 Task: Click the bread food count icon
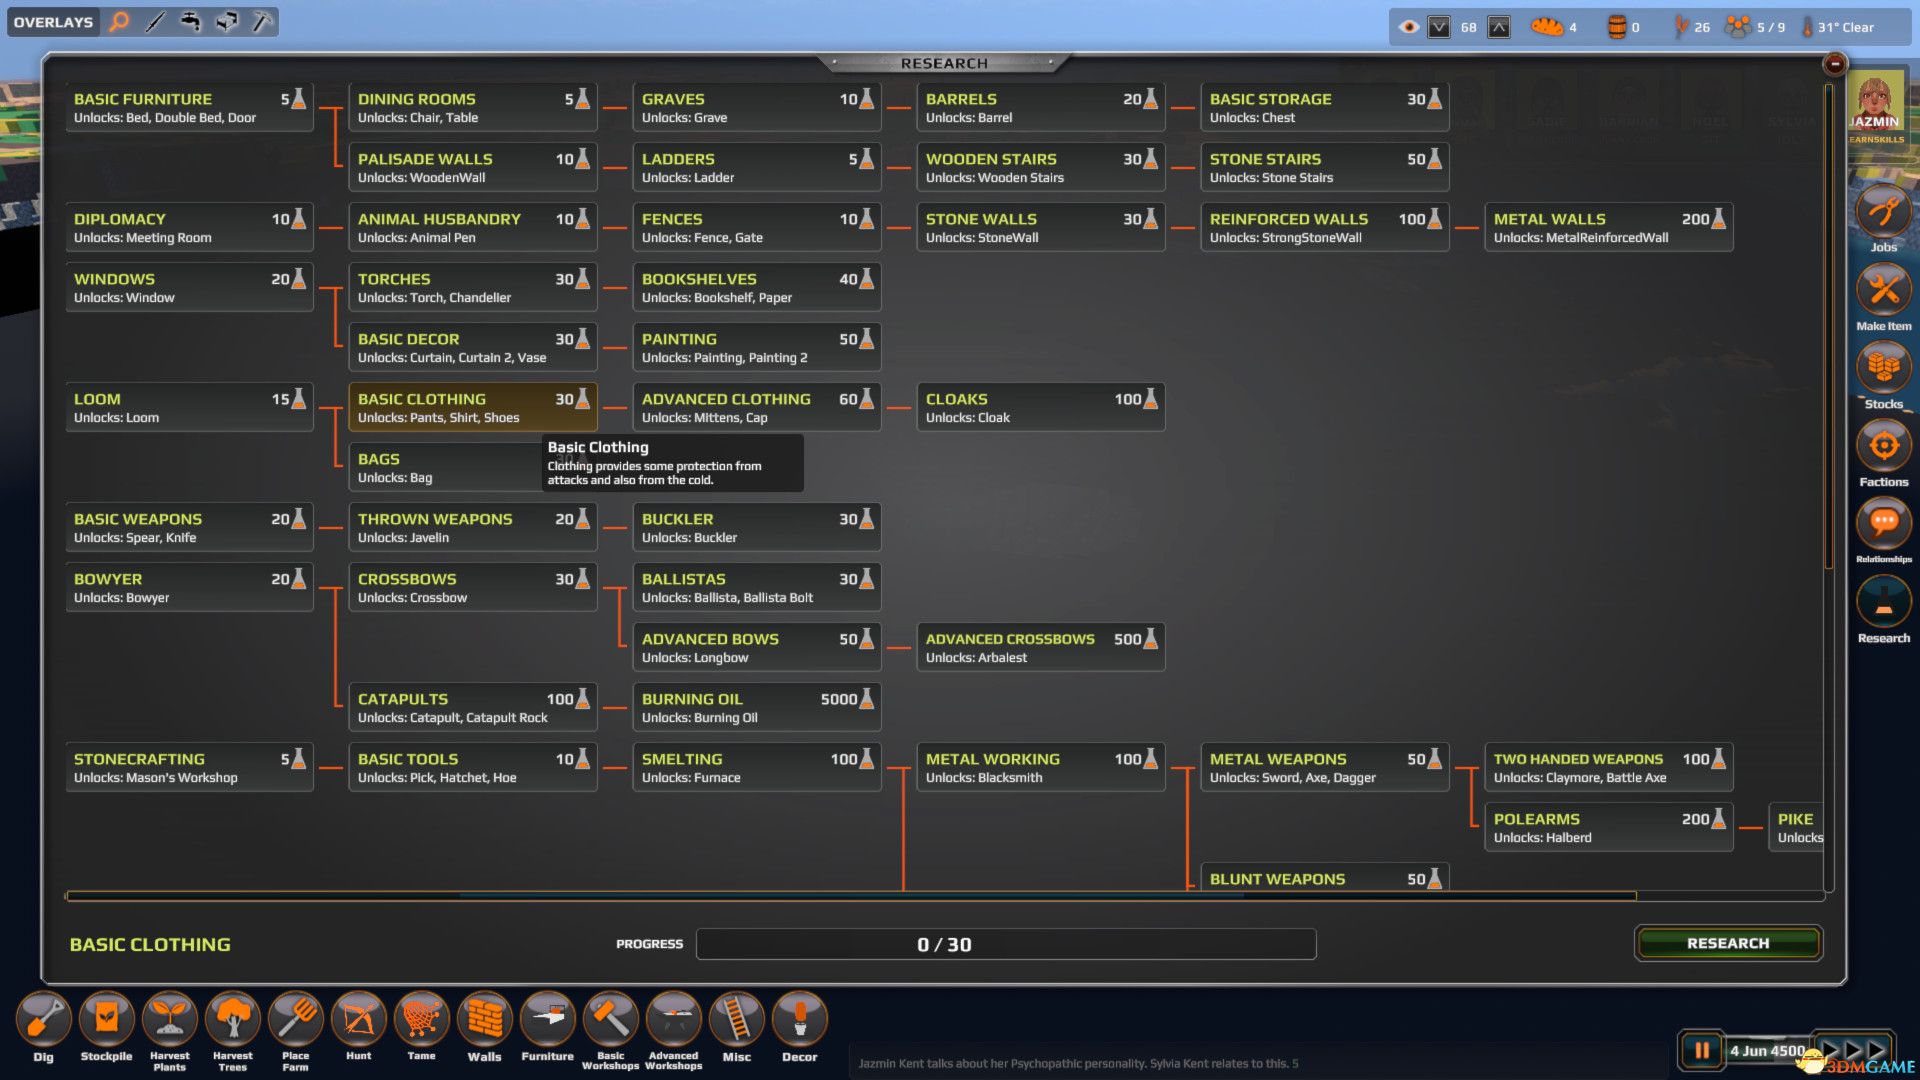1547,27
